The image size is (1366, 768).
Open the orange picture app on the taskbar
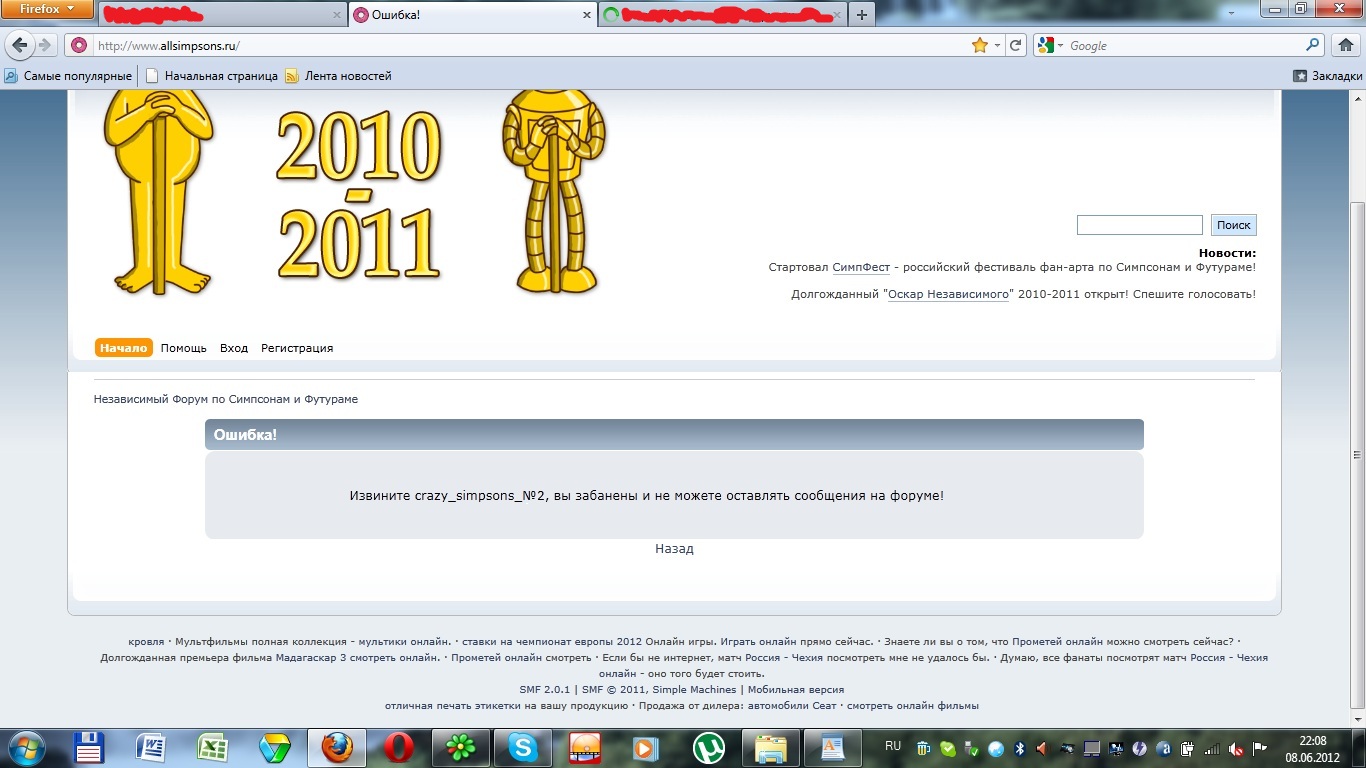[585, 748]
